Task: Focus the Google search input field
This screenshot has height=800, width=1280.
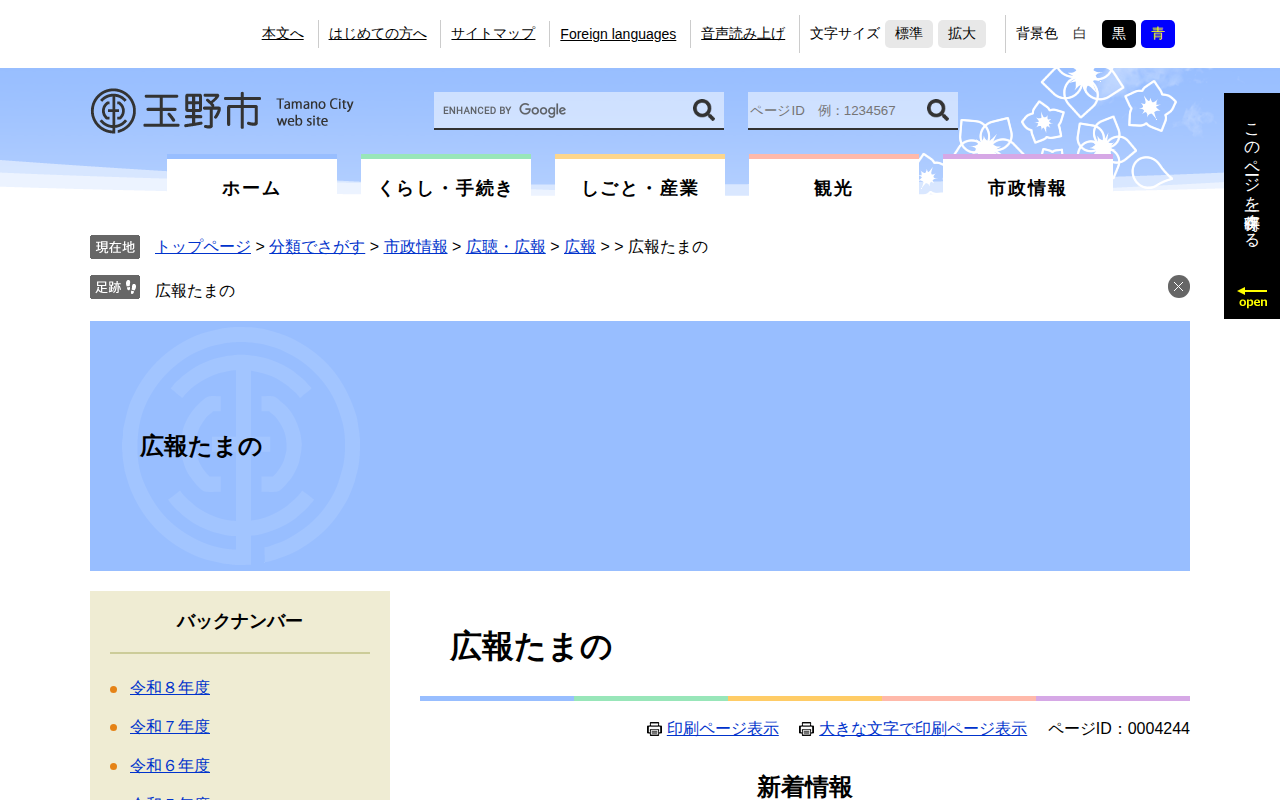Action: 562,110
